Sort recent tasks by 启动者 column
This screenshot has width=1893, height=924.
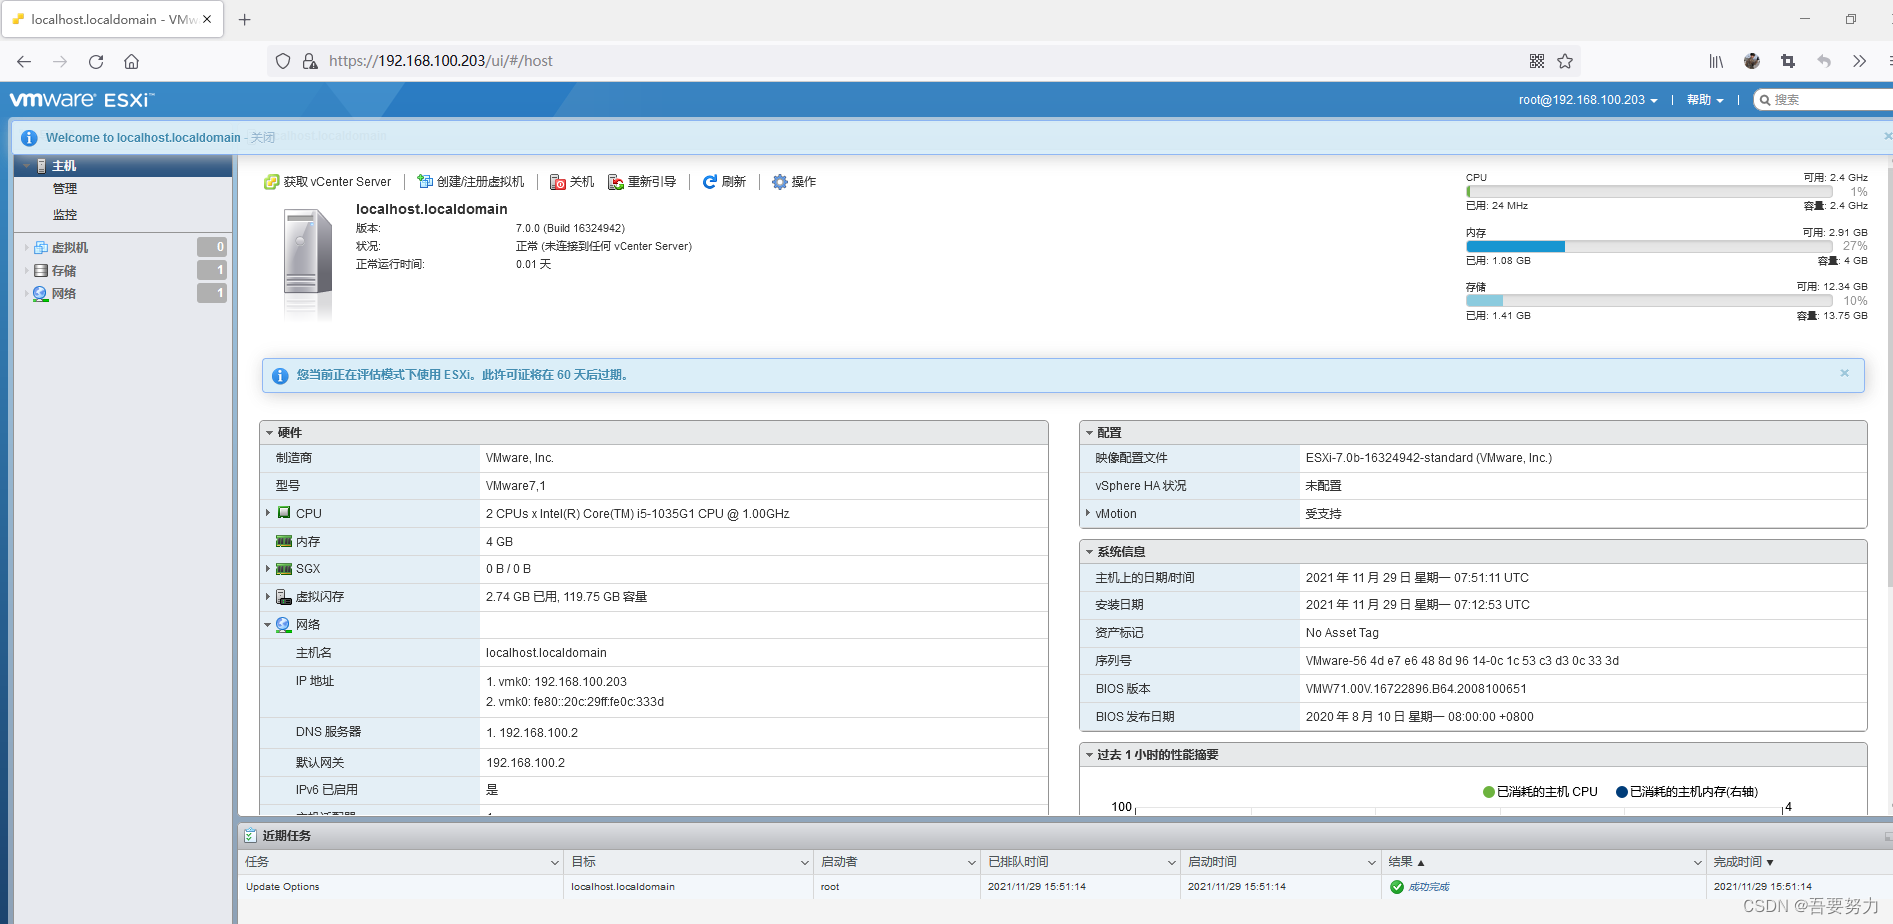tap(897, 862)
